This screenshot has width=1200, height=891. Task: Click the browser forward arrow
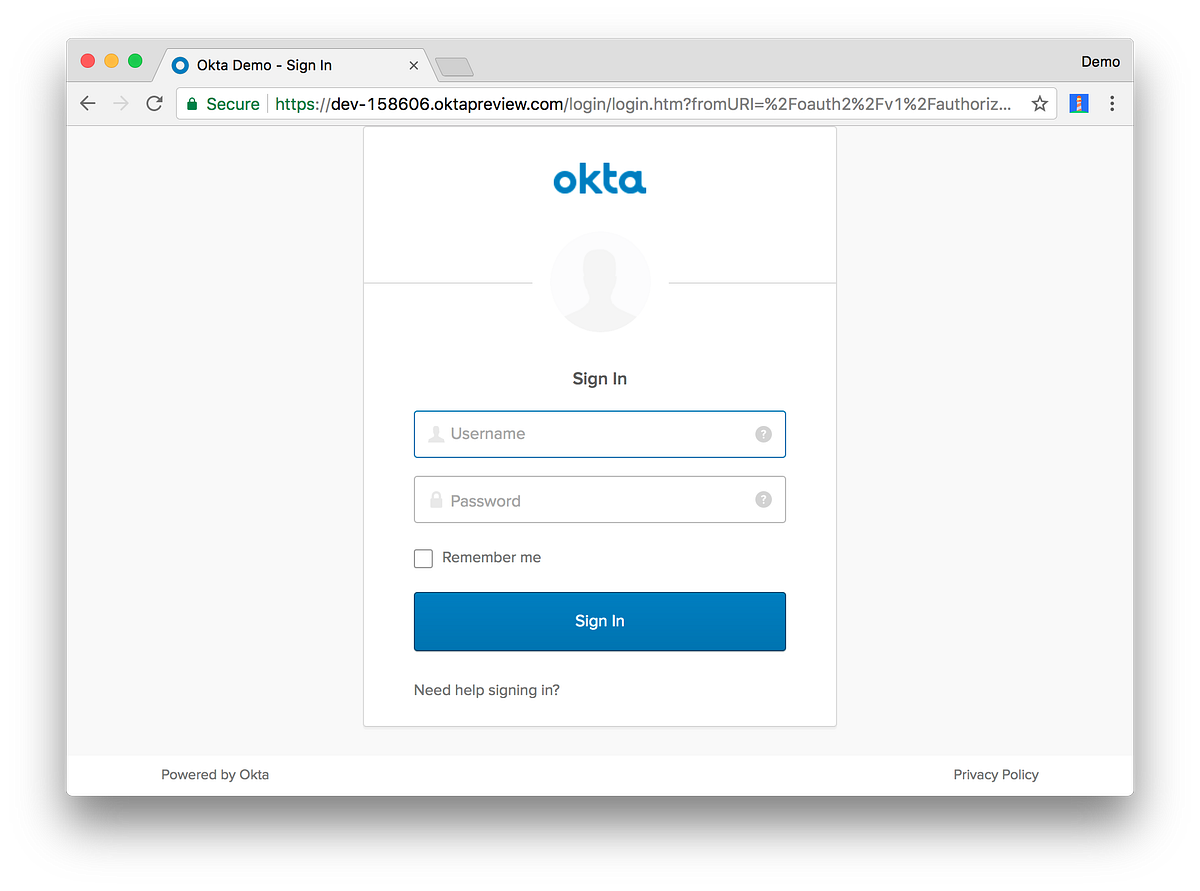point(121,104)
